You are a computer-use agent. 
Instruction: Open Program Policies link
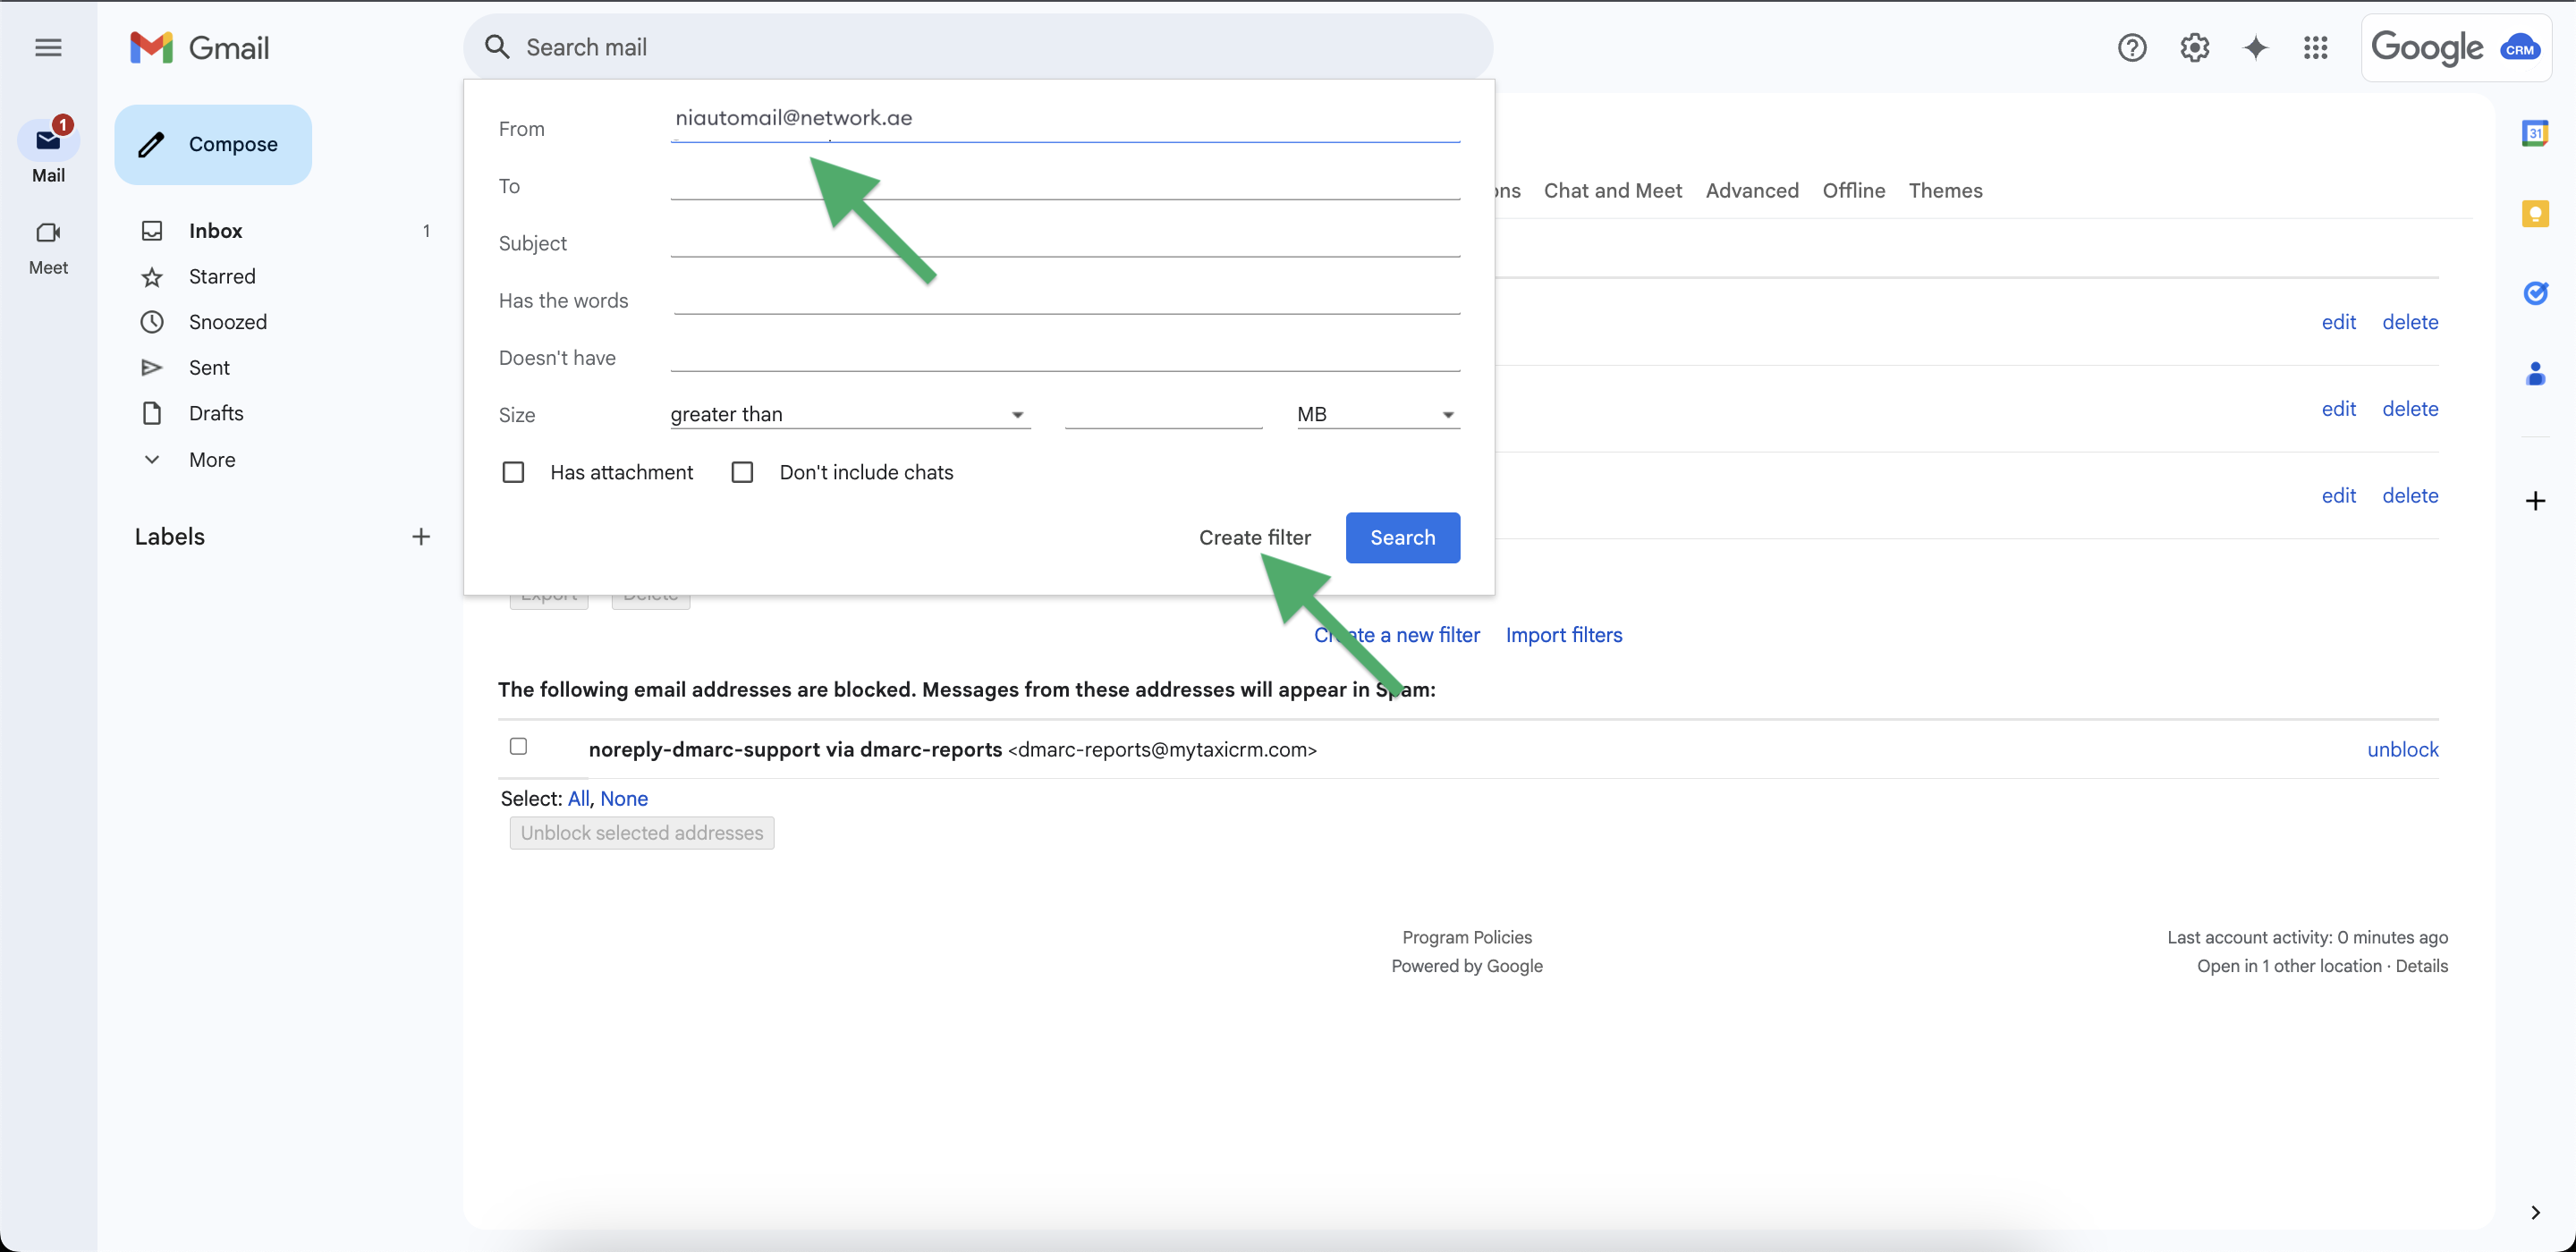[x=1466, y=937]
